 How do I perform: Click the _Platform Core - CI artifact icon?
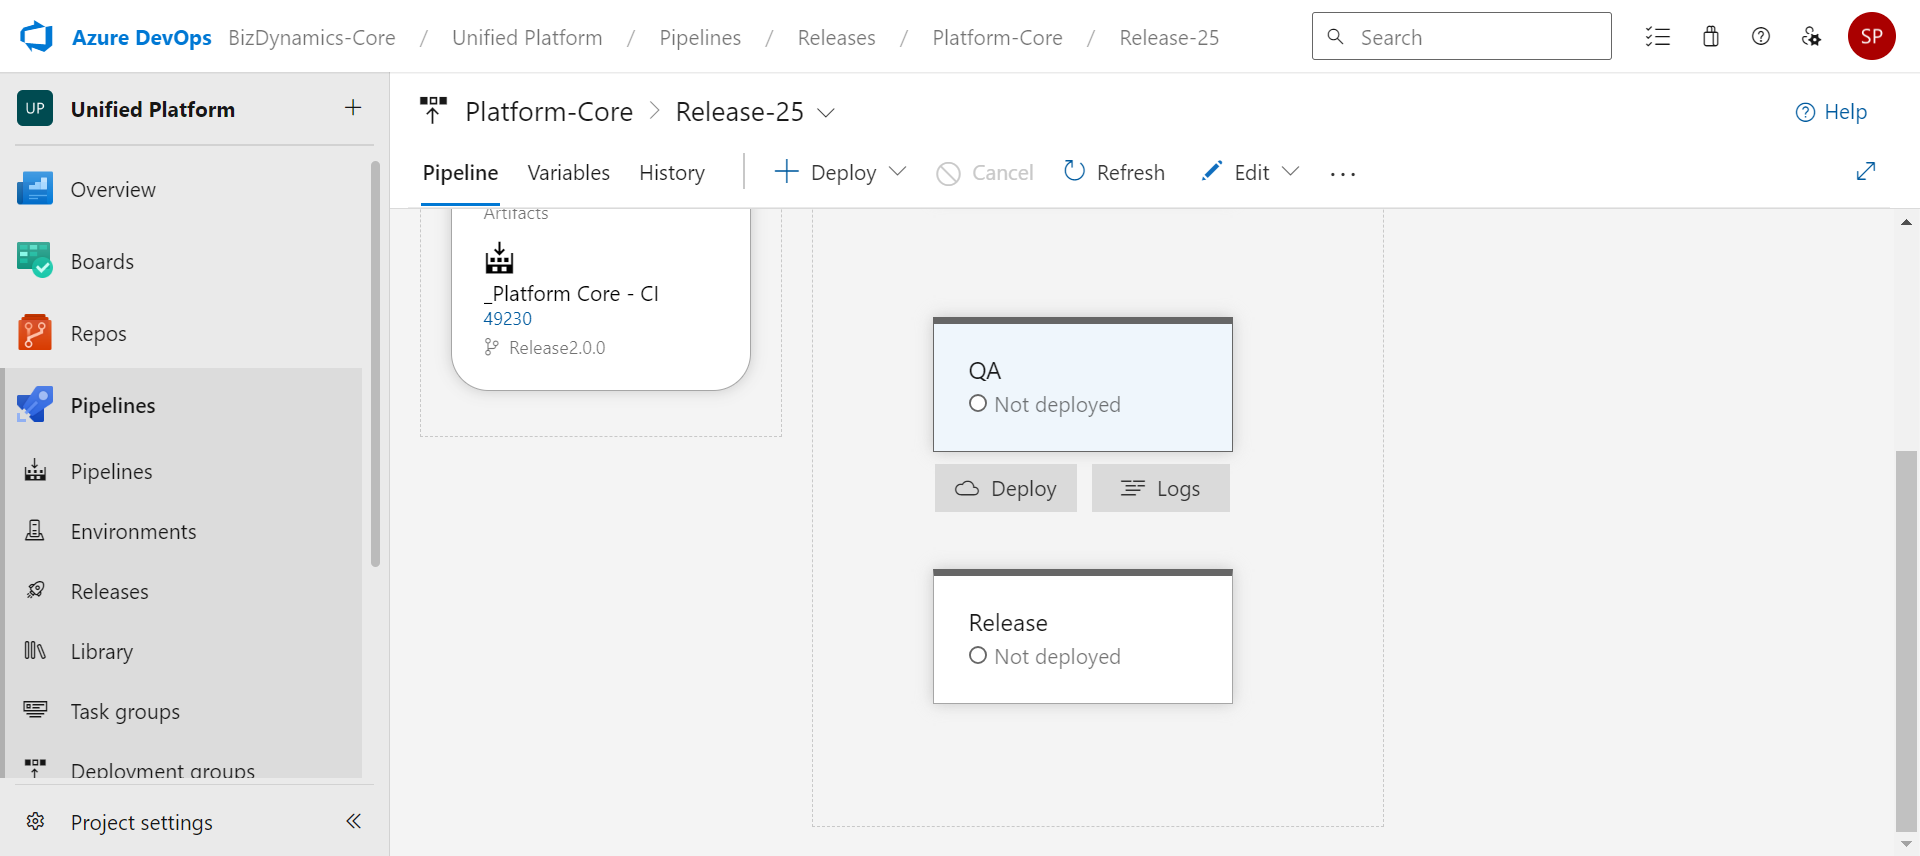point(499,258)
